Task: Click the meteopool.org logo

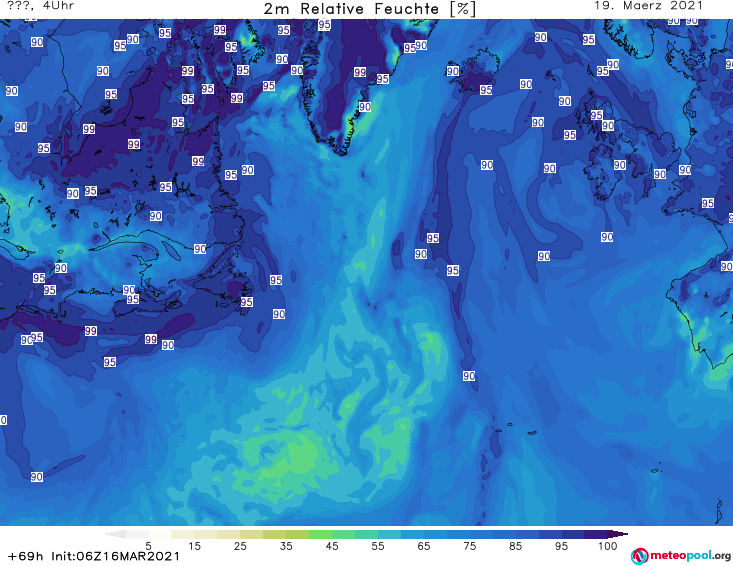Action: [681, 556]
